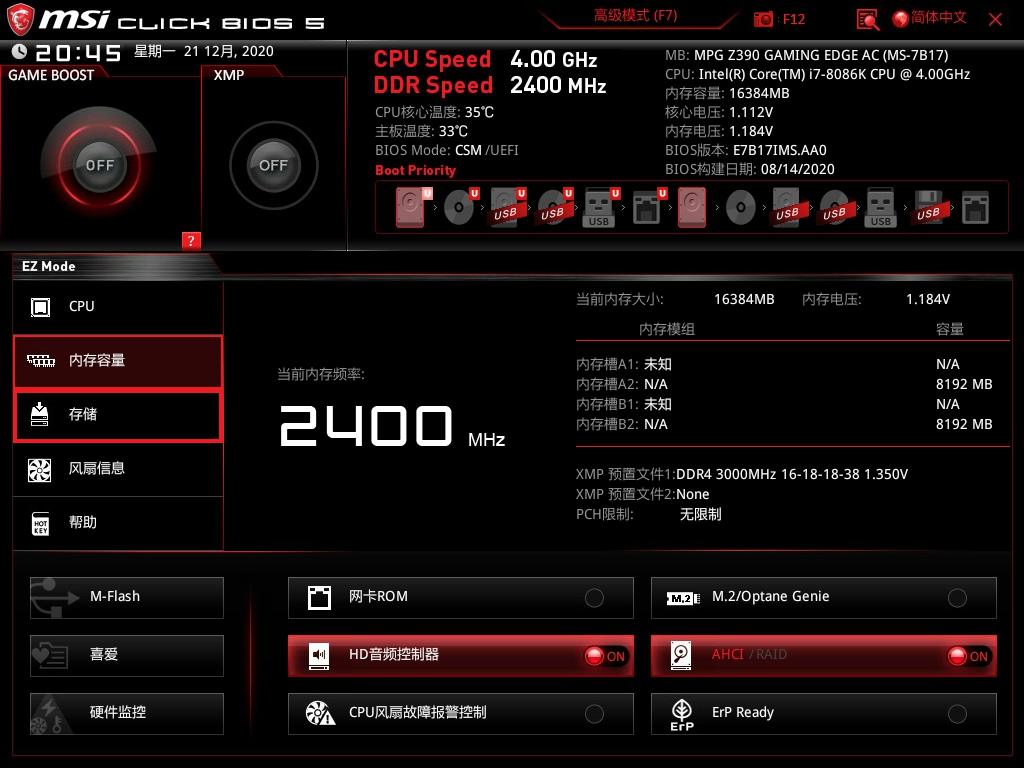The width and height of the screenshot is (1024, 768).
Task: Click the red globe language icon
Action: pos(901,19)
